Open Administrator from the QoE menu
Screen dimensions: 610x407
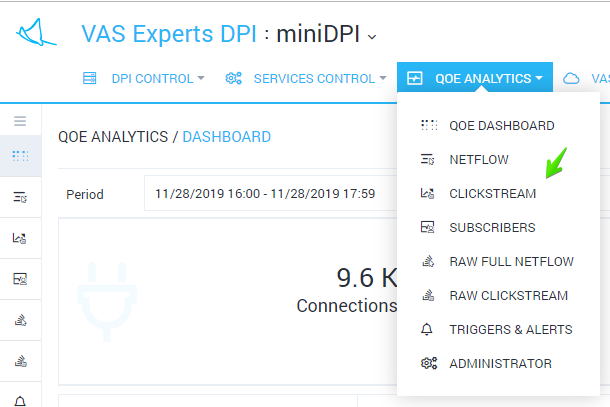(500, 364)
